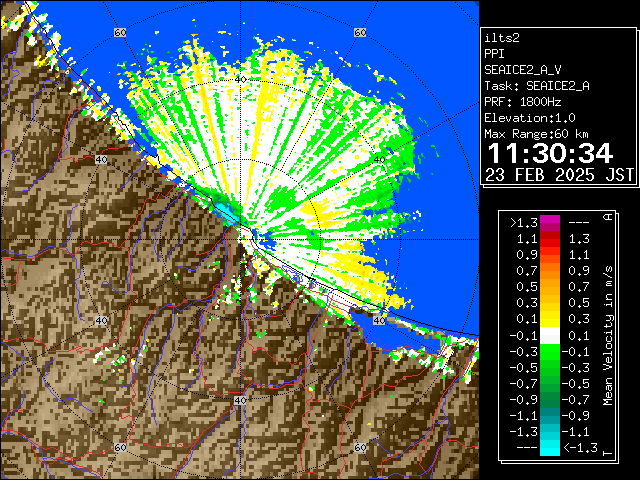Select the date "23 FEB 2025 JST"
The width and height of the screenshot is (640, 480).
tap(560, 175)
